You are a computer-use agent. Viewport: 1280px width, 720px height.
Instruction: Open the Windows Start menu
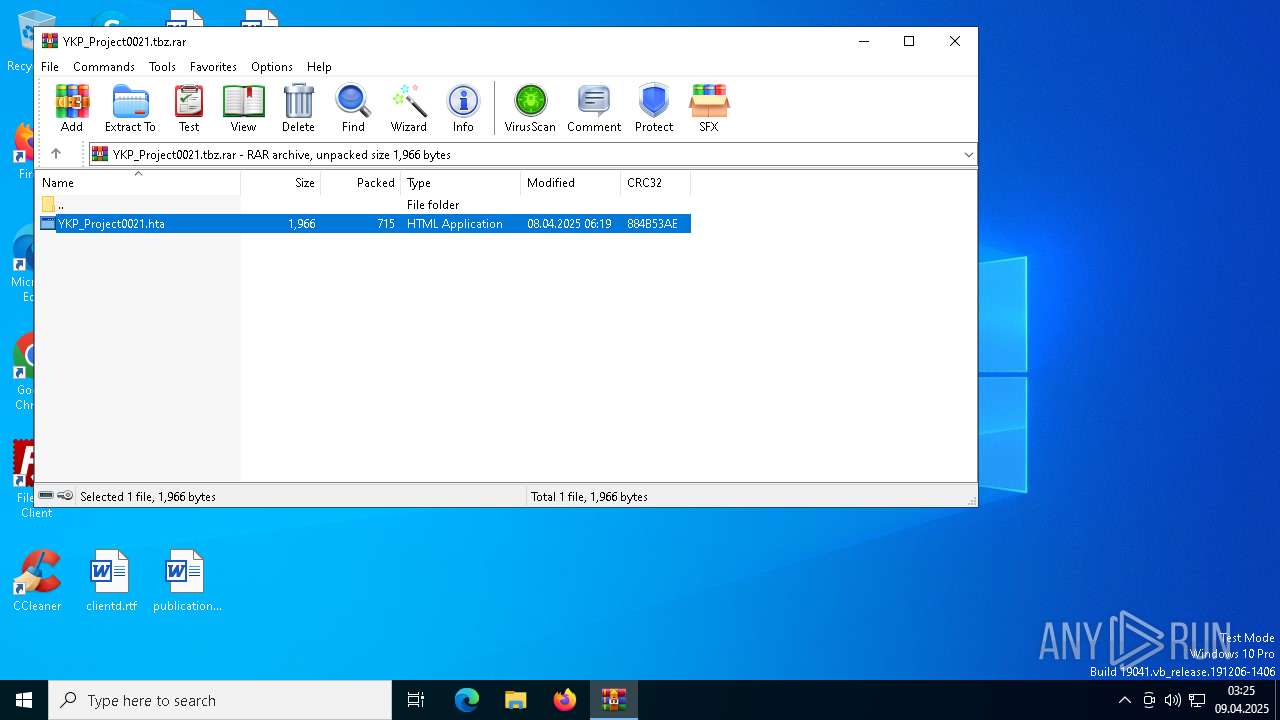pyautogui.click(x=24, y=700)
